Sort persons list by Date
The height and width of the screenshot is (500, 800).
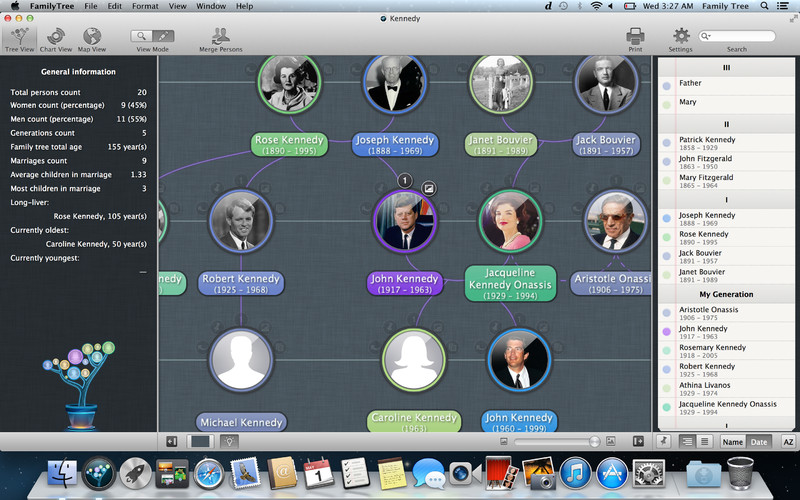tap(759, 442)
